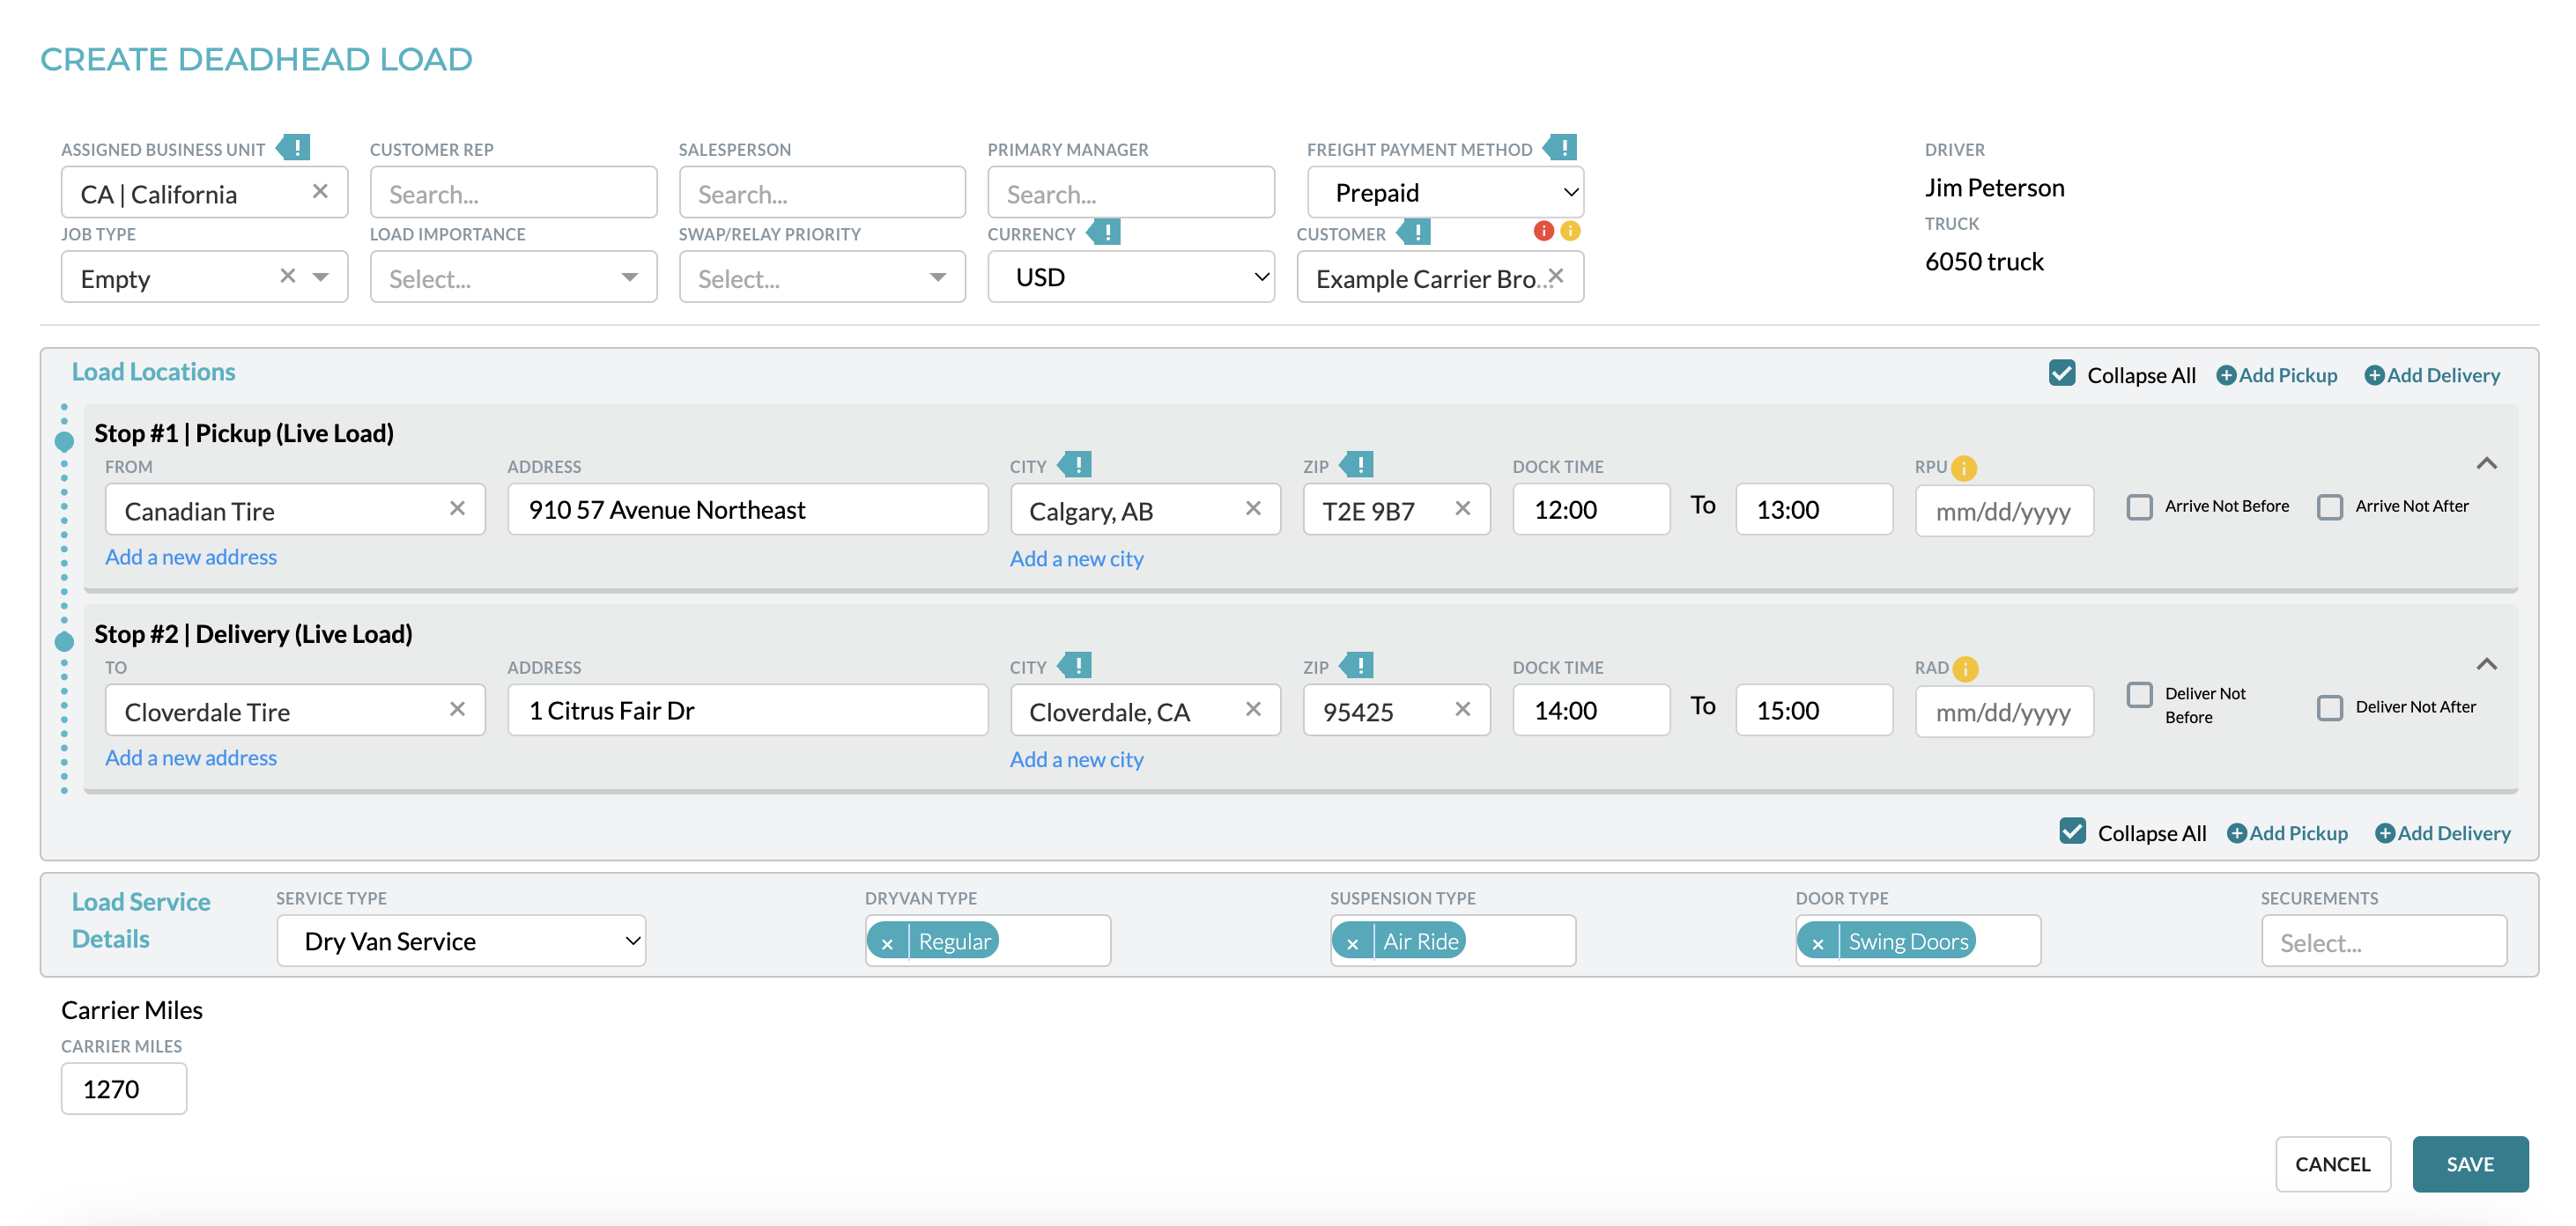Click Add a new address under Canadian Tire
This screenshot has height=1226, width=2576.
(x=191, y=557)
